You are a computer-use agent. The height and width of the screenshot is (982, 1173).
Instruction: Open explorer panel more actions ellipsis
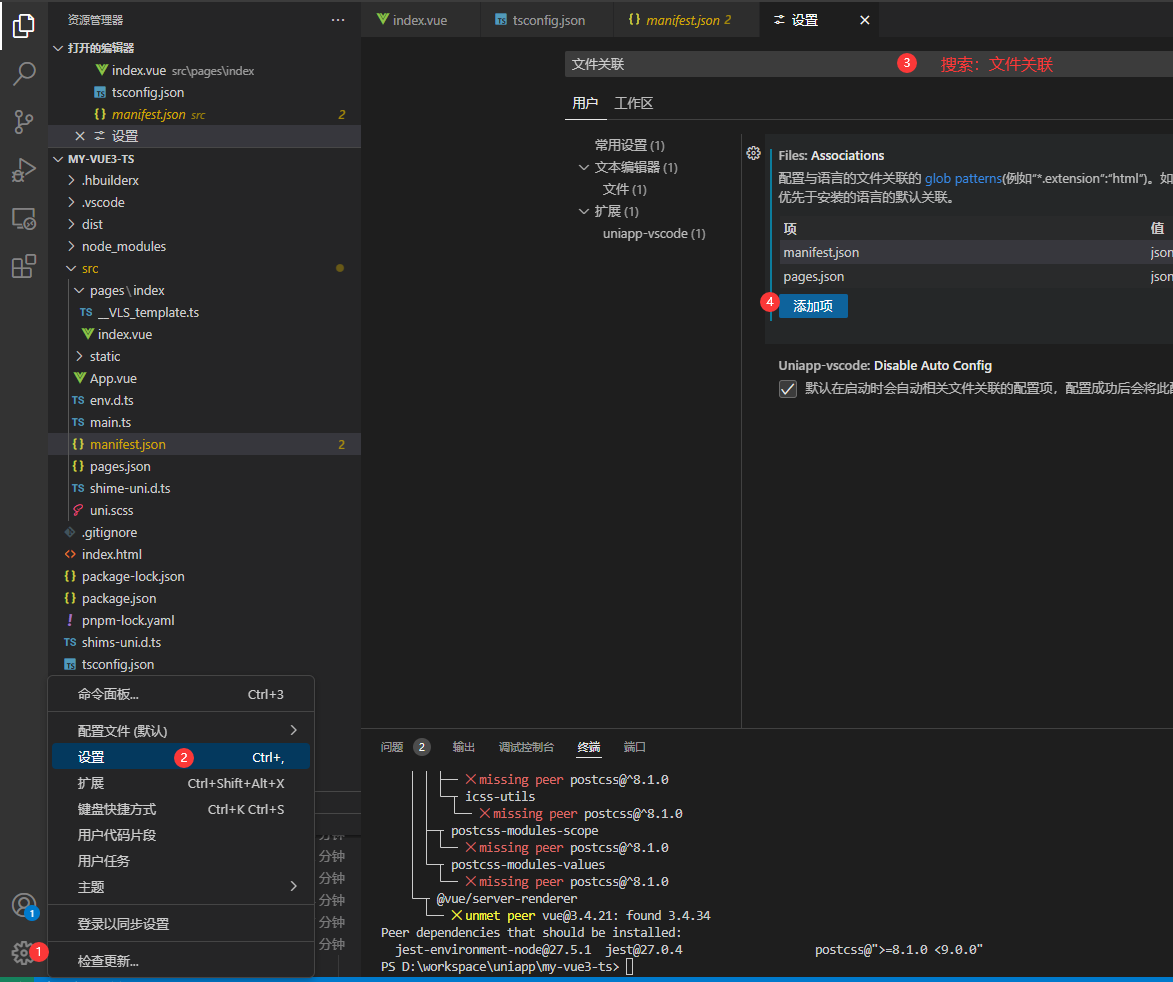tap(338, 20)
